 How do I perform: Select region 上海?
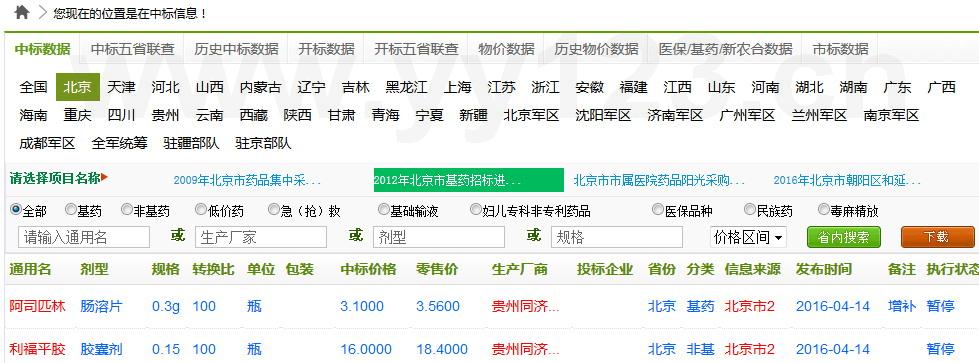coord(458,87)
